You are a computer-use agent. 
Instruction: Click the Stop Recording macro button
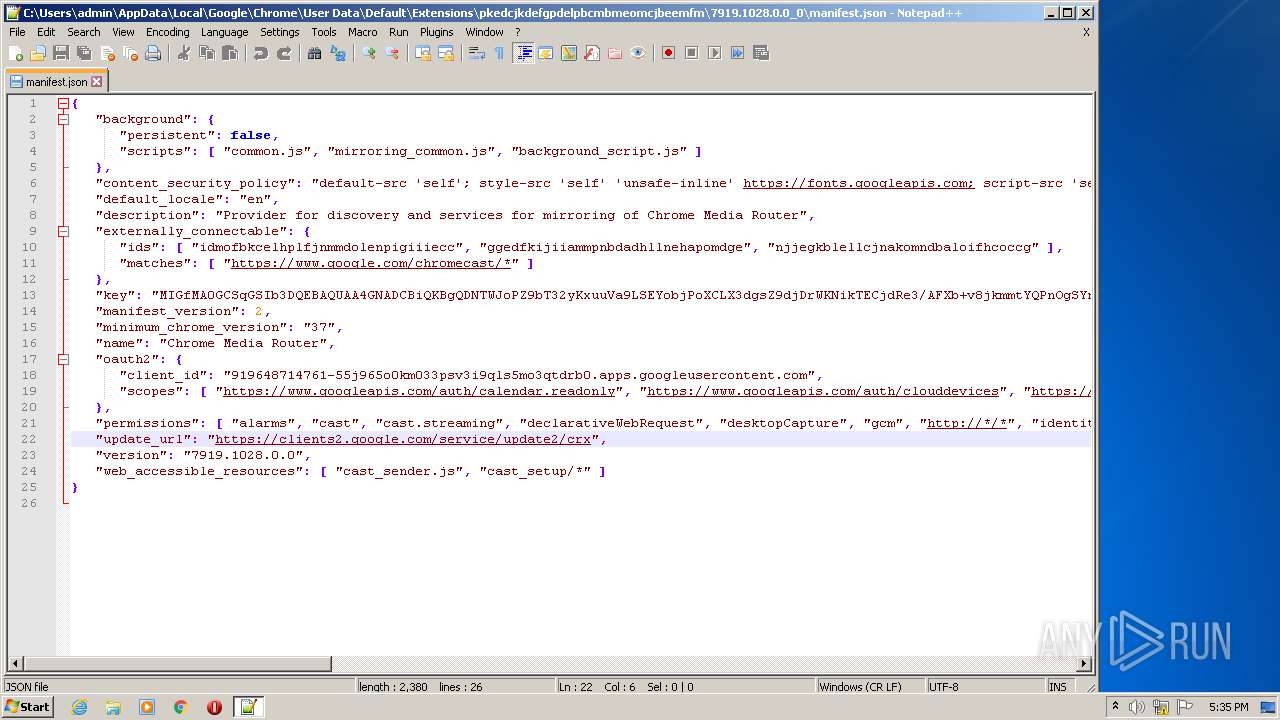pos(692,53)
